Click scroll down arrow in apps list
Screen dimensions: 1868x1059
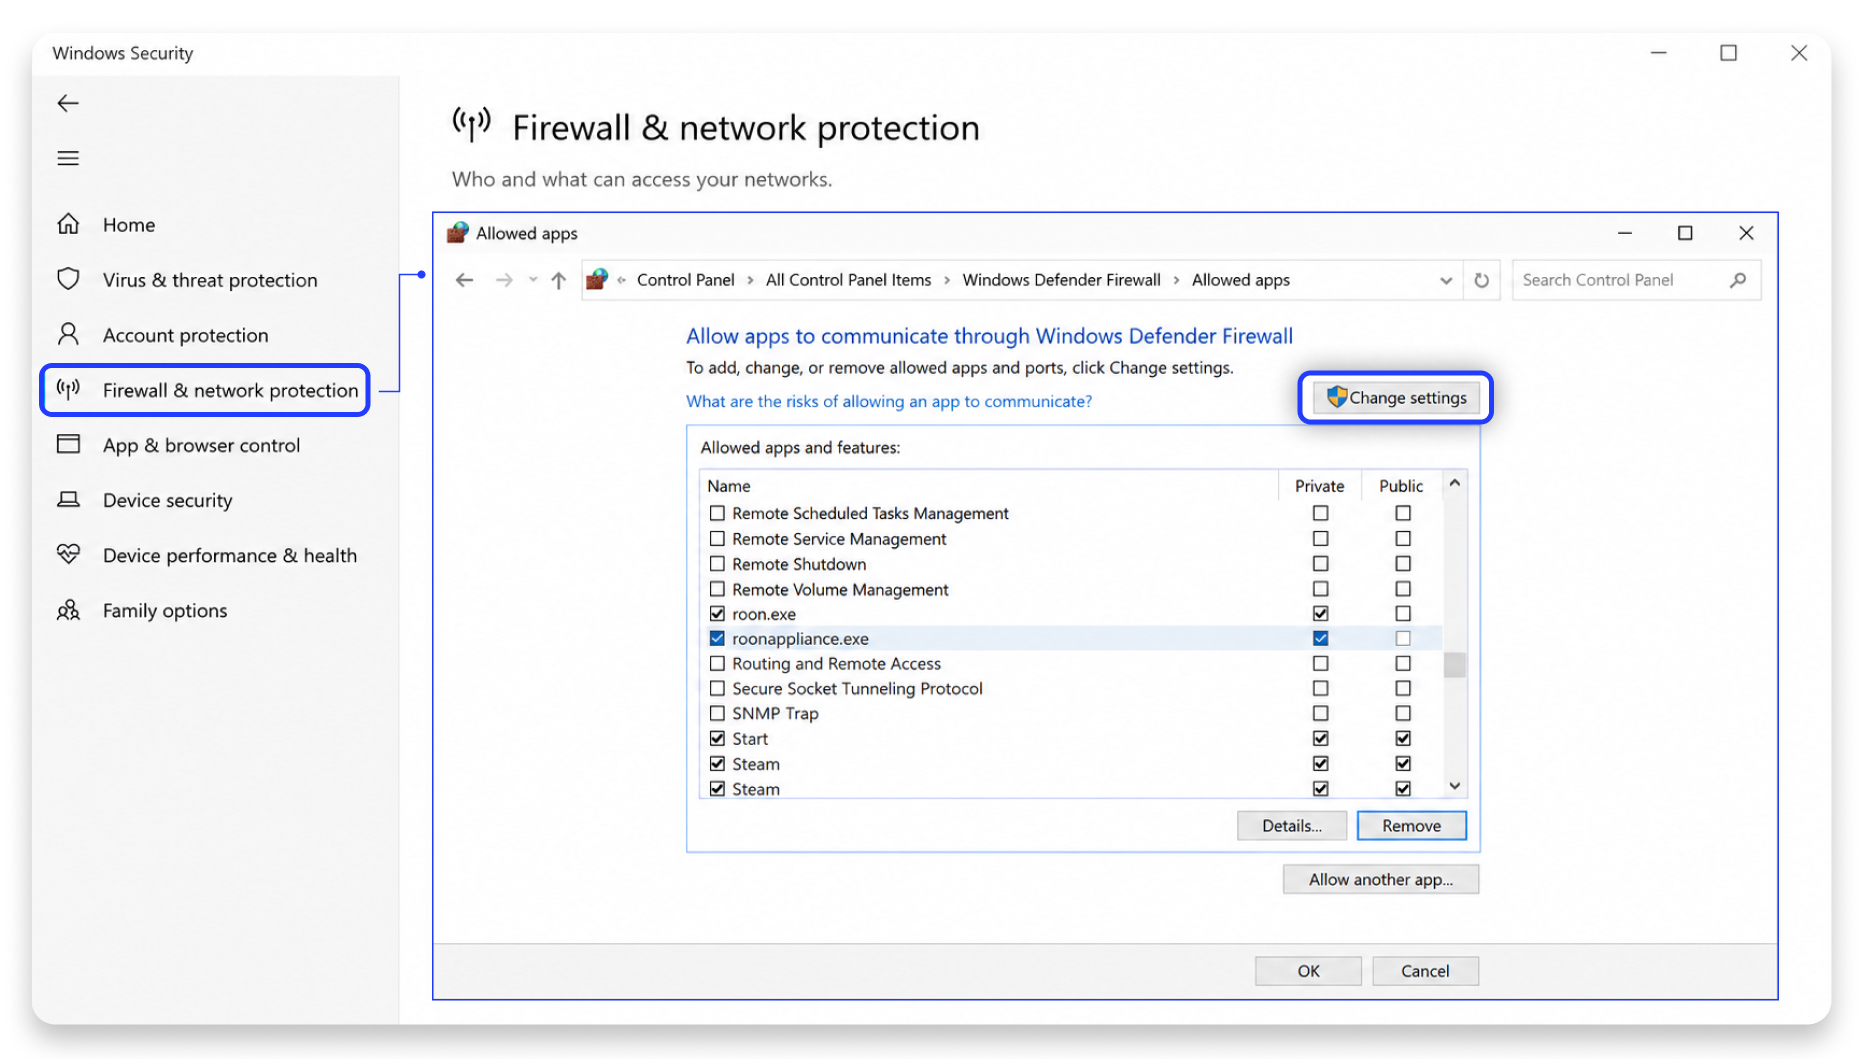tap(1454, 786)
